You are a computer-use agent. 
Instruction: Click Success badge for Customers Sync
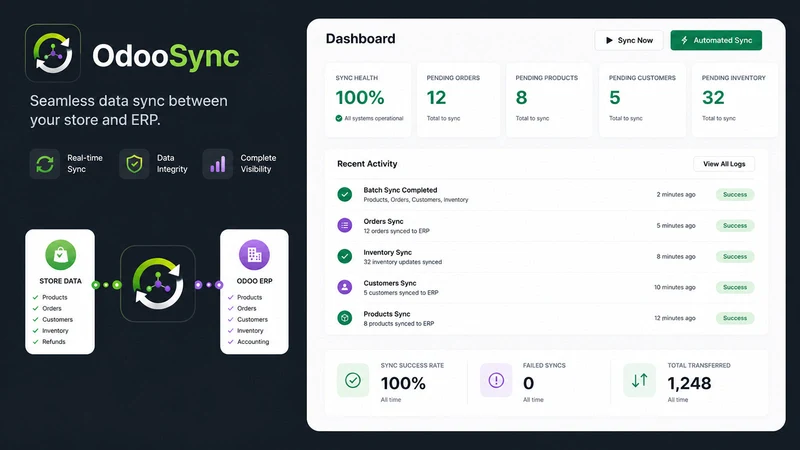coord(735,287)
